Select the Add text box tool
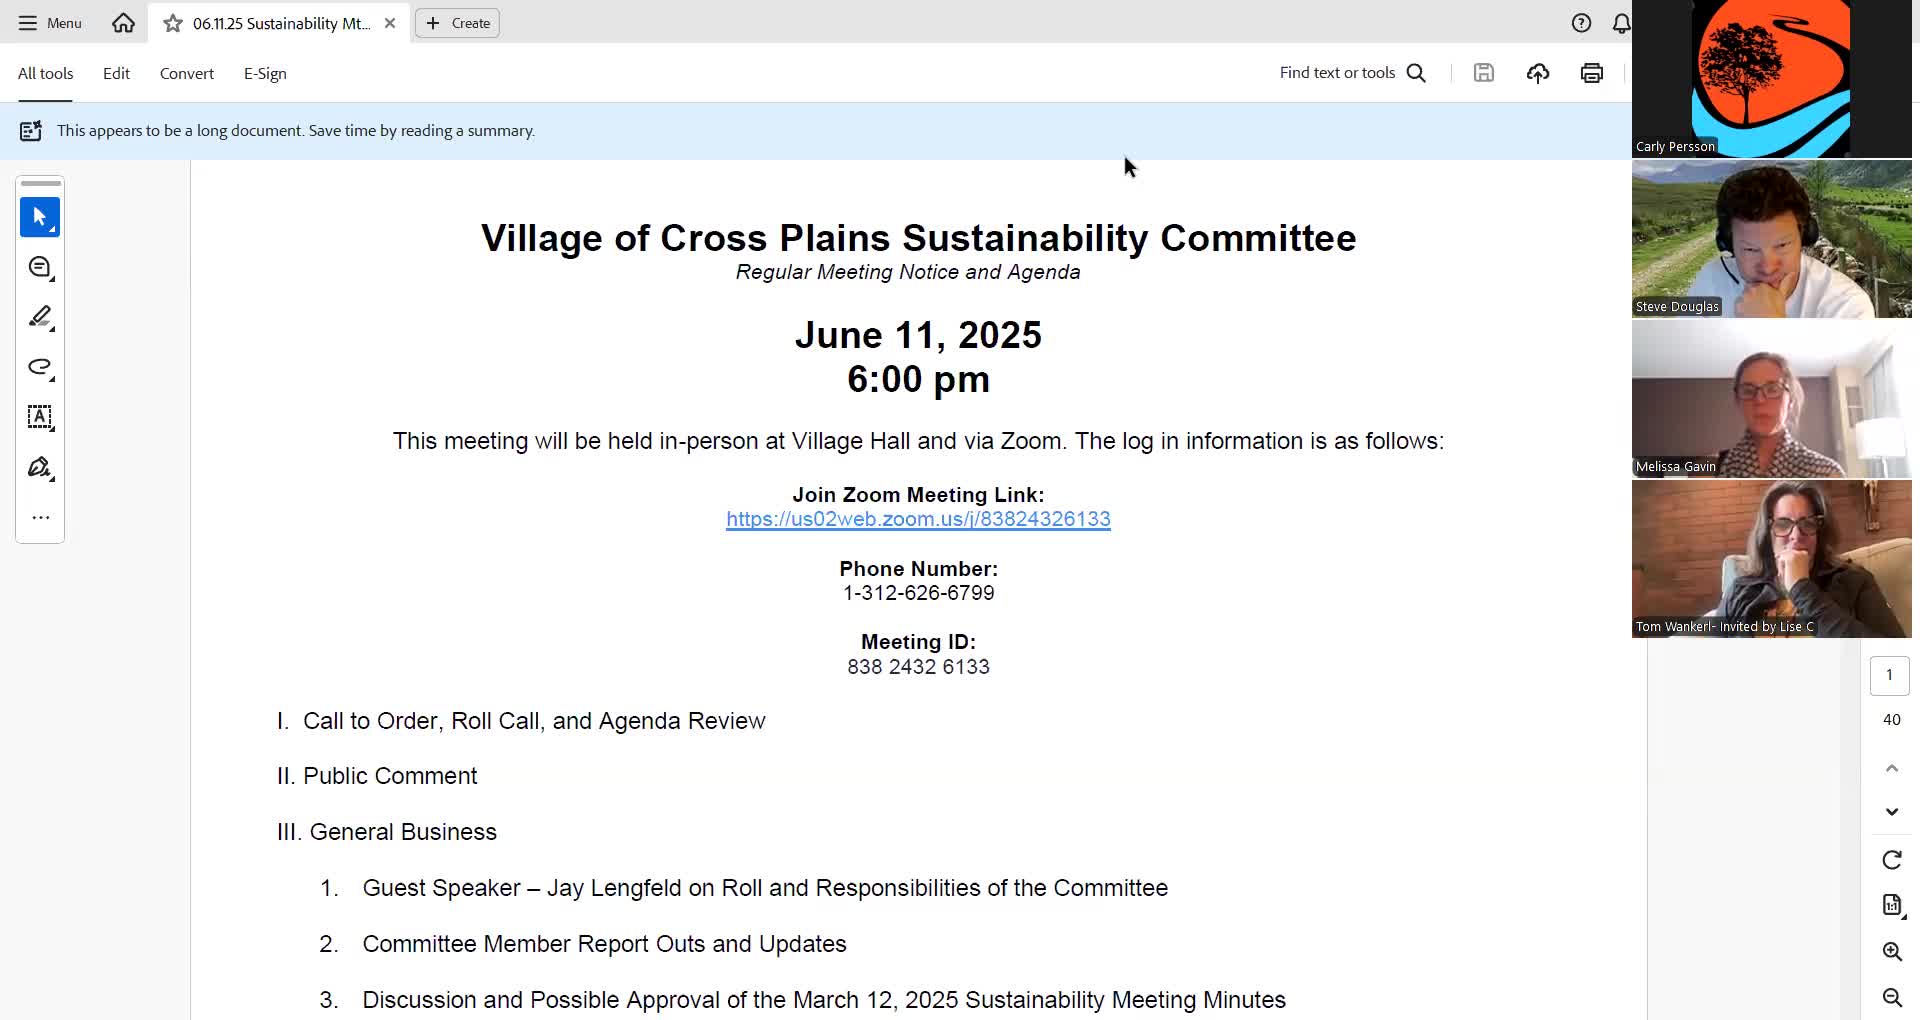The height and width of the screenshot is (1020, 1920). (40, 417)
